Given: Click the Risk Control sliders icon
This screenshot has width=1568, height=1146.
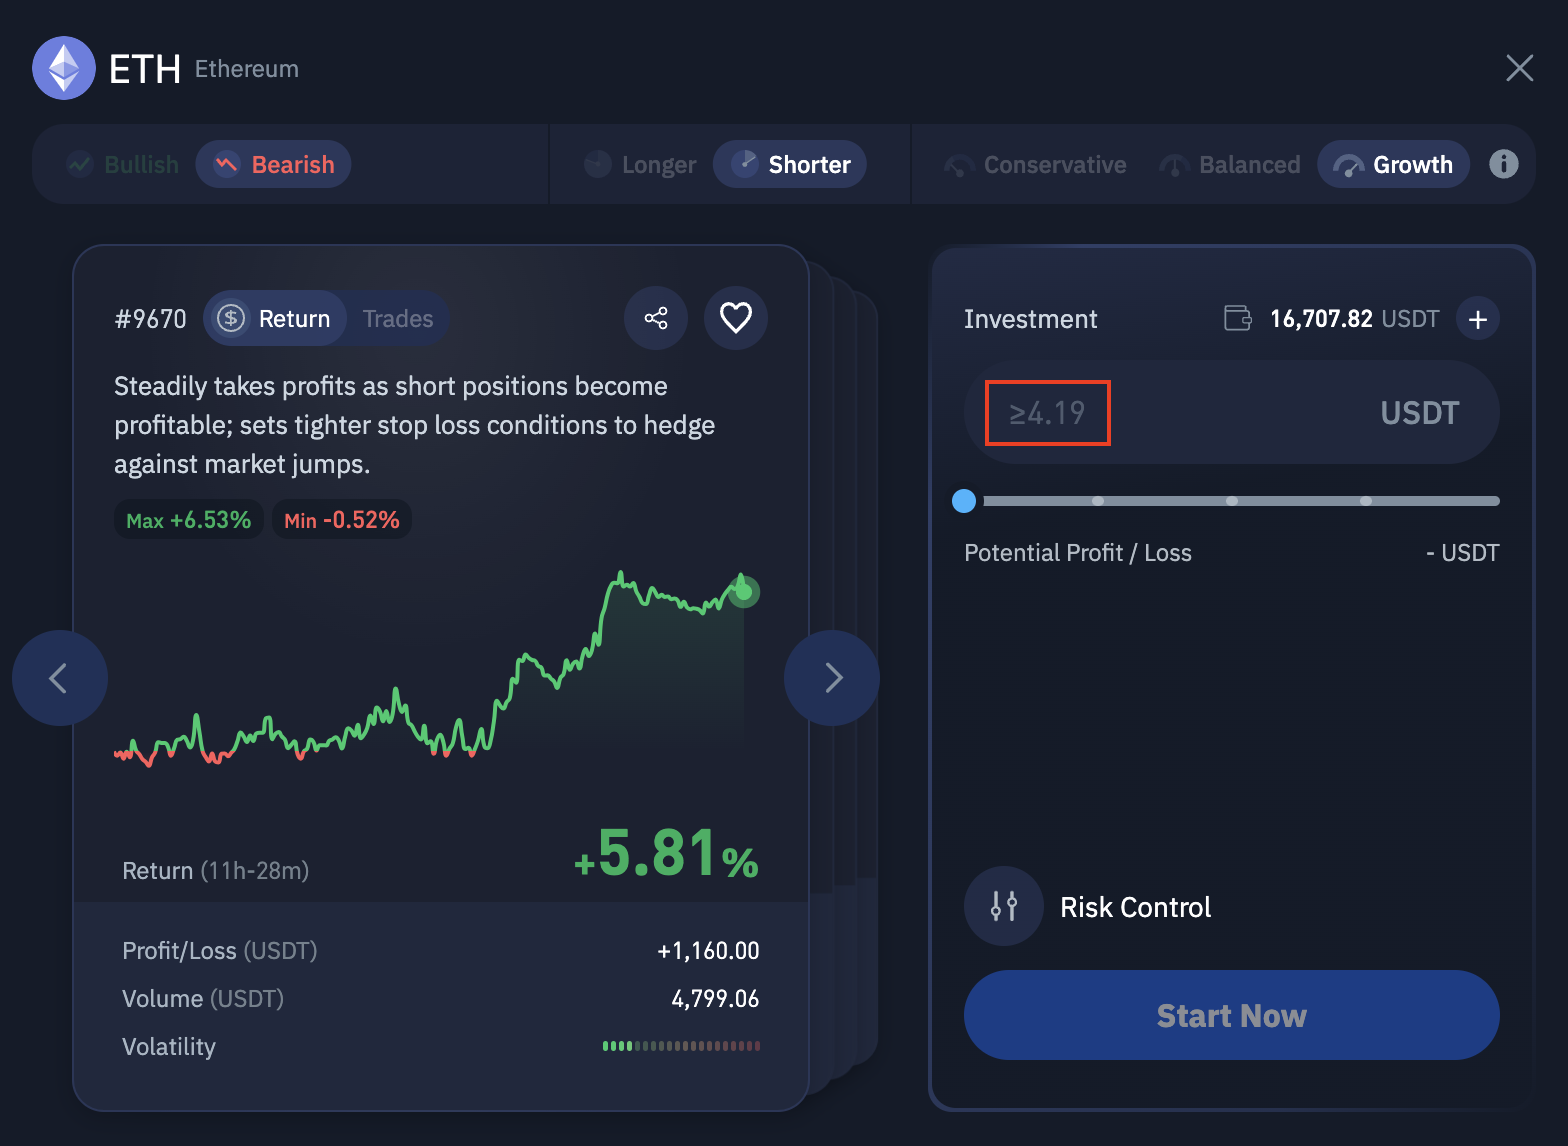Looking at the screenshot, I should (x=1003, y=906).
